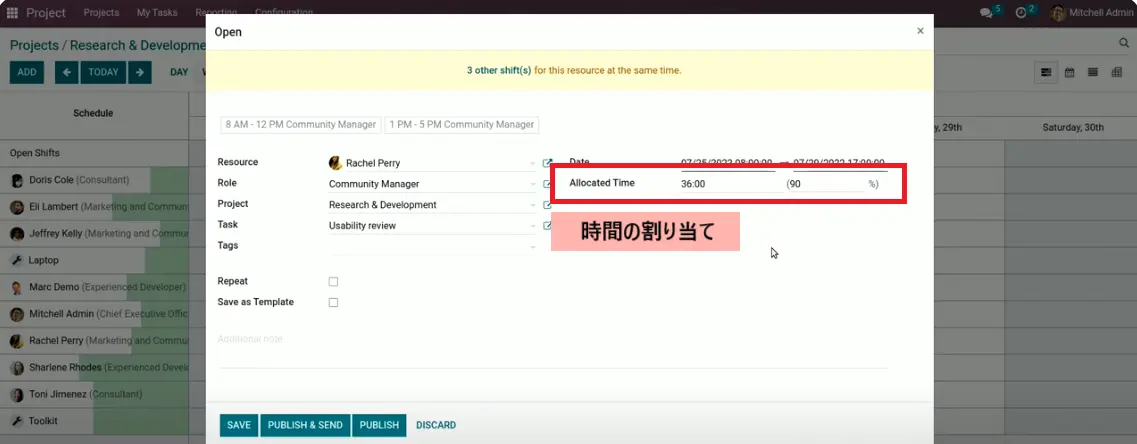
Task: Open Project external link icon
Action: [547, 205]
